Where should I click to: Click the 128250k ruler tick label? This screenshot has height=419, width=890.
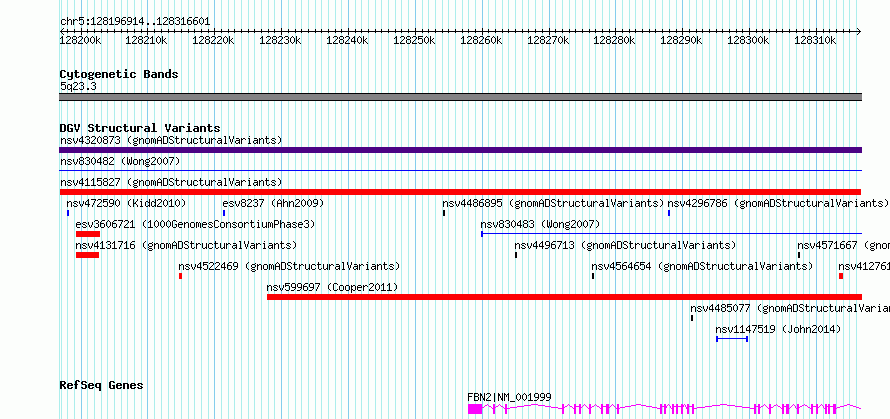[414, 40]
